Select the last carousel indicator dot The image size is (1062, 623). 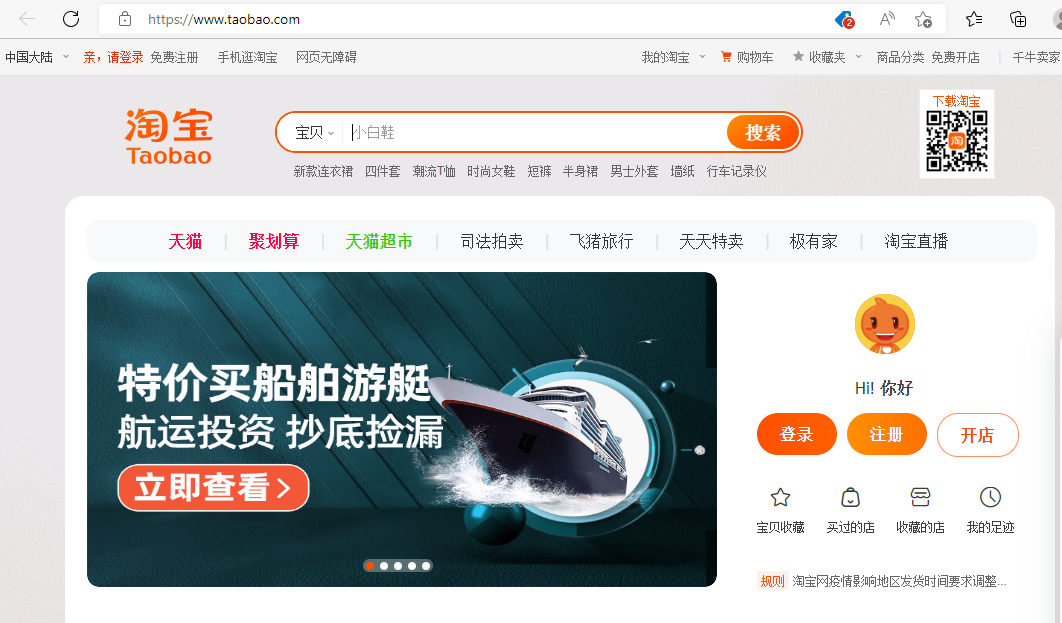pos(426,566)
